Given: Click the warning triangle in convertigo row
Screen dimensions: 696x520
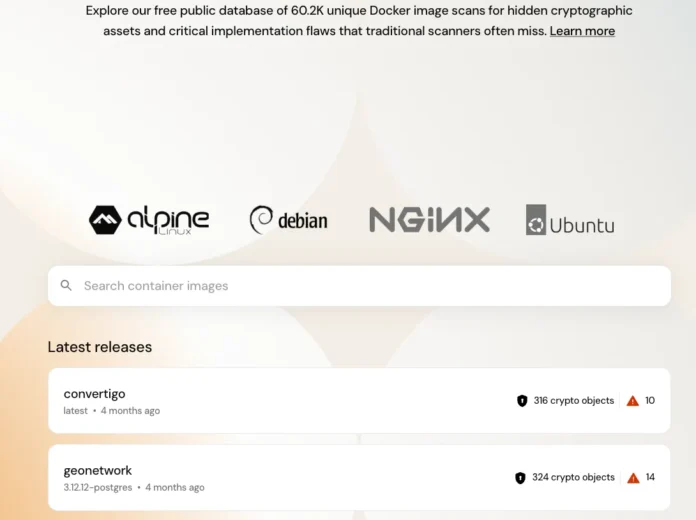Looking at the screenshot, I should point(633,401).
